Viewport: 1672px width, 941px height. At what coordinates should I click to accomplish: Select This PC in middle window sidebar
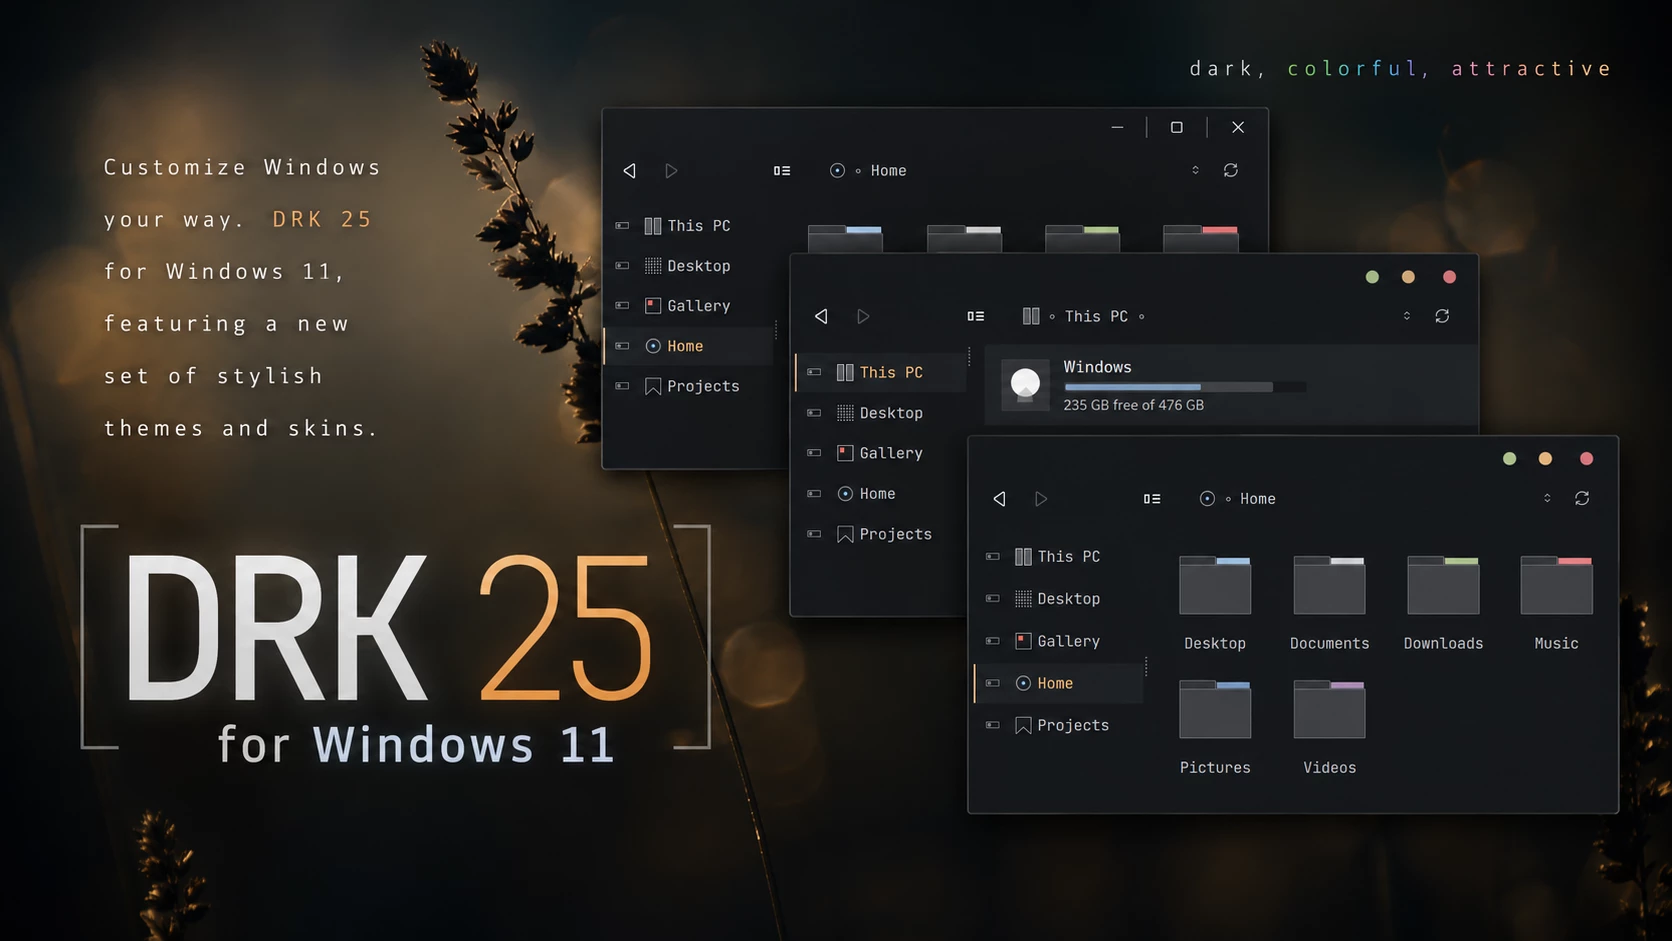click(880, 372)
